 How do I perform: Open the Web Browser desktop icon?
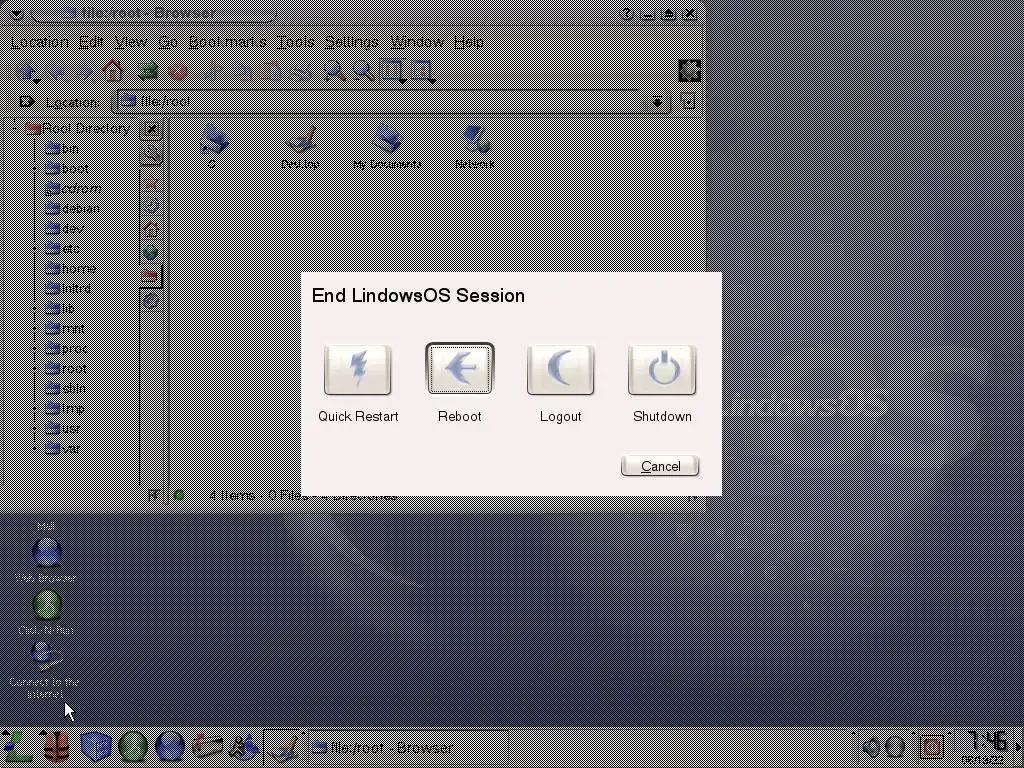pyautogui.click(x=46, y=559)
